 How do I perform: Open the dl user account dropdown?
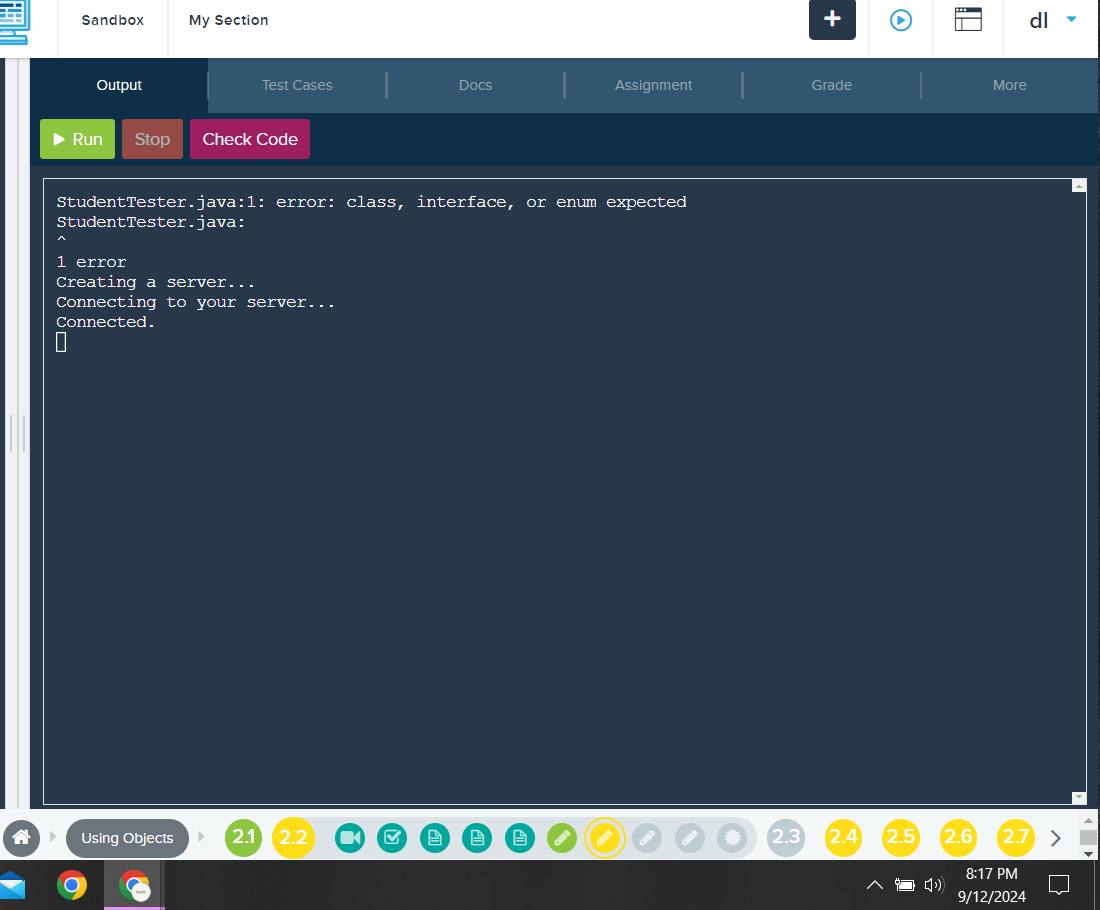(x=1048, y=19)
